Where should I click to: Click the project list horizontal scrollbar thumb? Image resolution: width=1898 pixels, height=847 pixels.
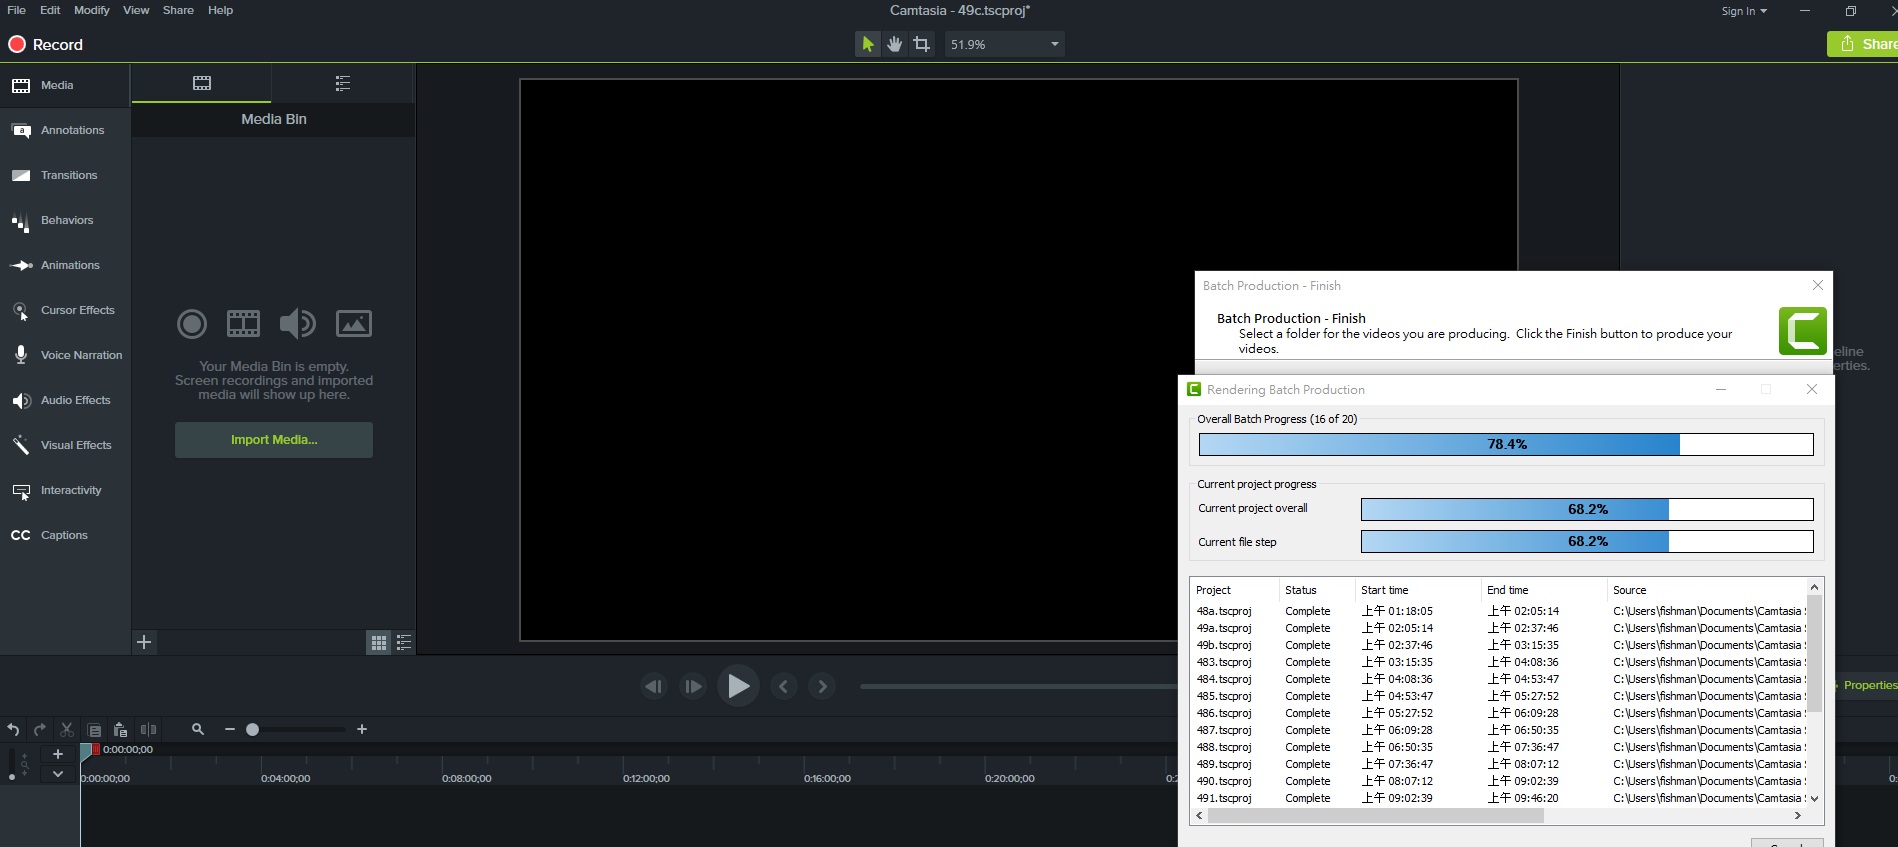click(1376, 816)
